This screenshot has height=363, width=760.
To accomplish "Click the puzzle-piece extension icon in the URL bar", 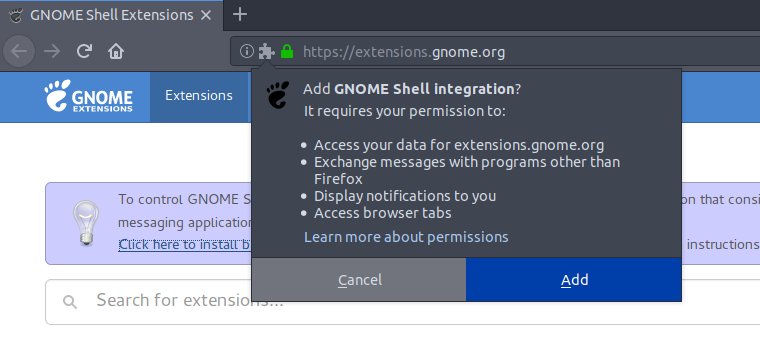I will [266, 51].
